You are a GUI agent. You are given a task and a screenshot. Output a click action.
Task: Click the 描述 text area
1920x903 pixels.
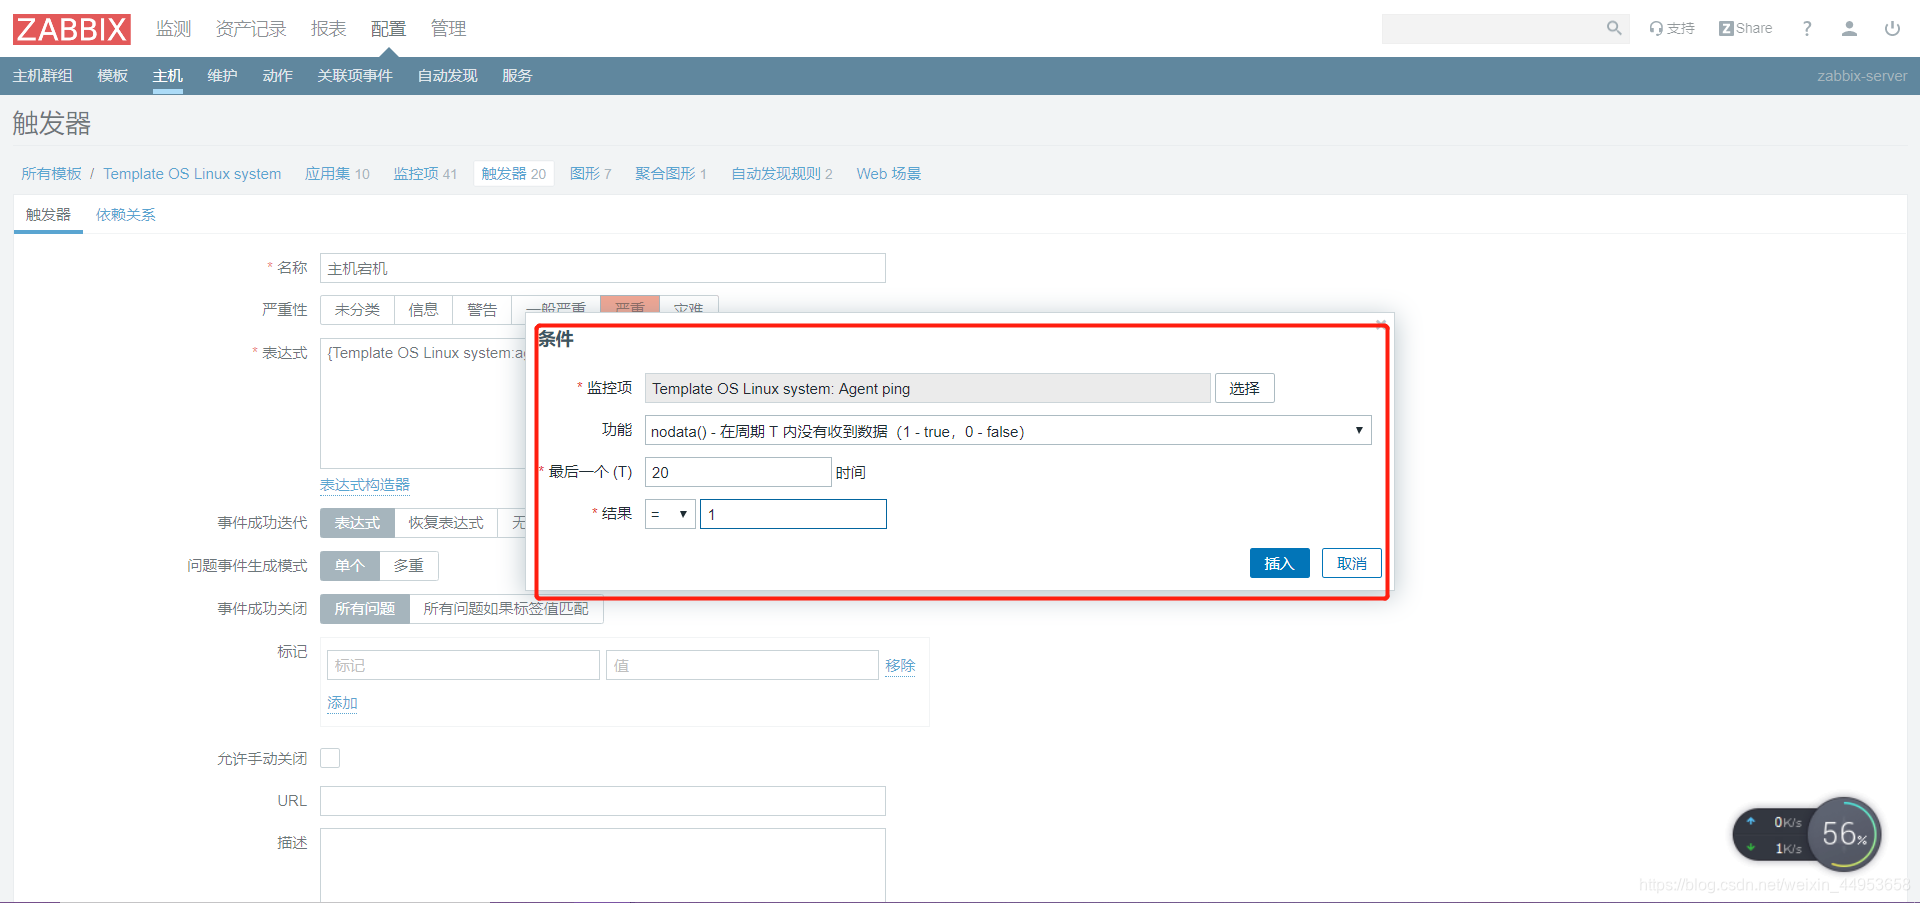coord(602,865)
